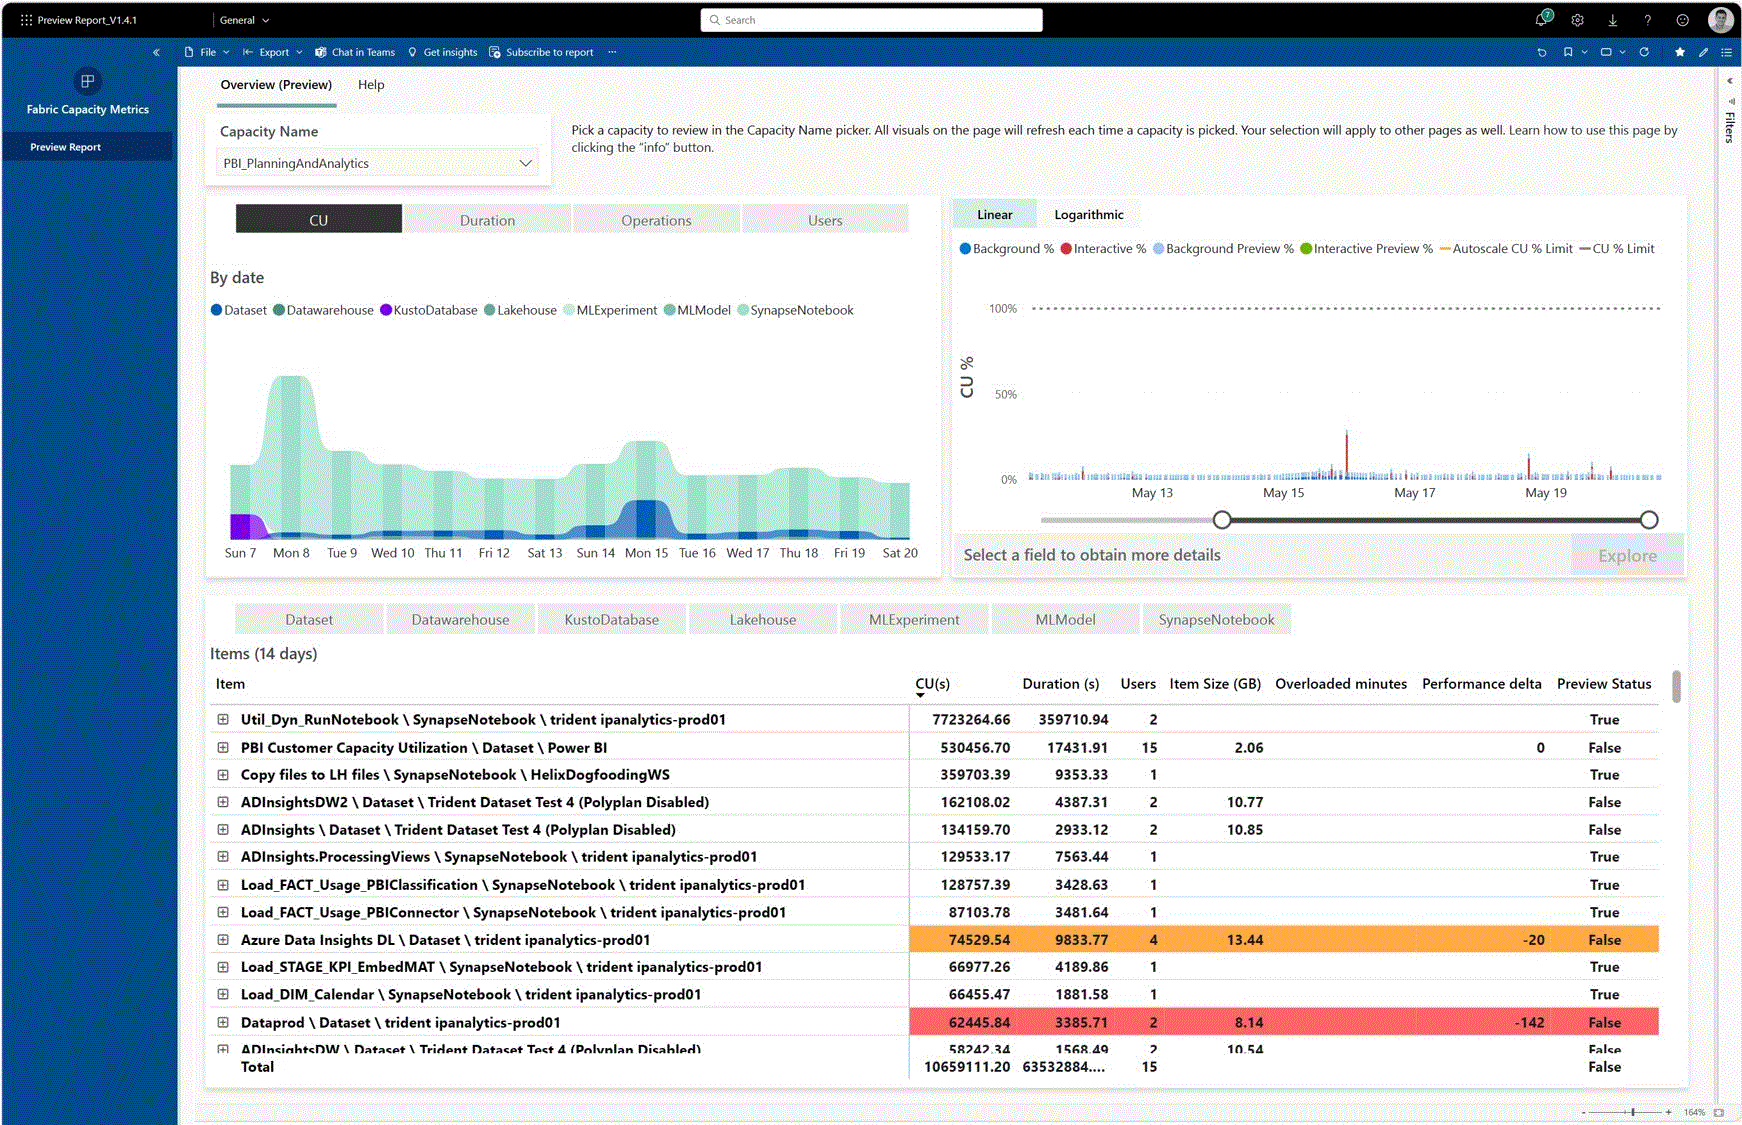Reset filters with the reset icon
Image resolution: width=1742 pixels, height=1125 pixels.
pos(1541,52)
